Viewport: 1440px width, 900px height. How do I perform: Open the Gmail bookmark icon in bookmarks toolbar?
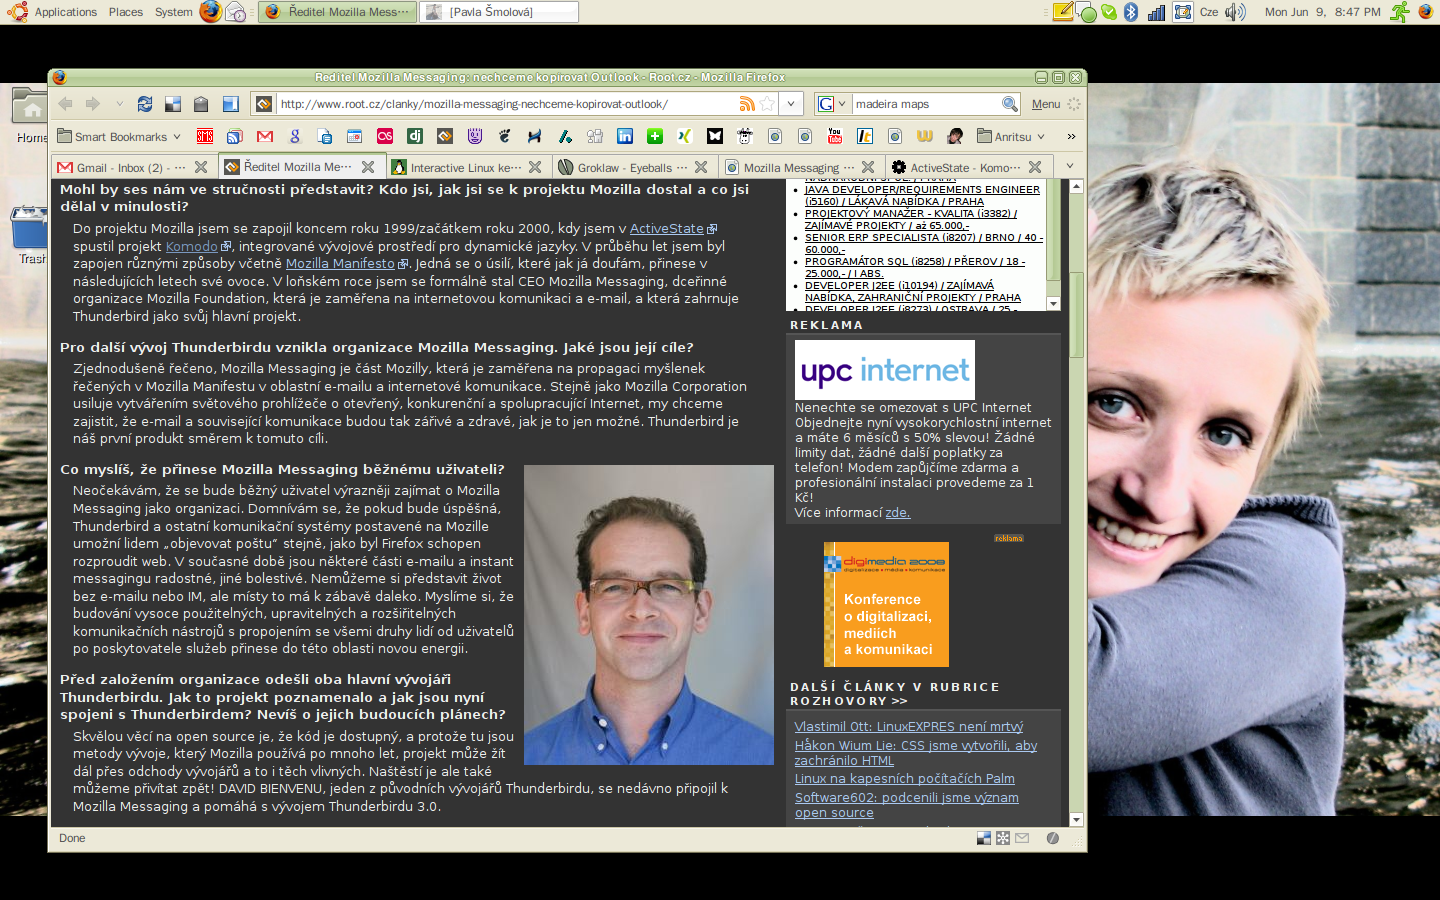265,136
